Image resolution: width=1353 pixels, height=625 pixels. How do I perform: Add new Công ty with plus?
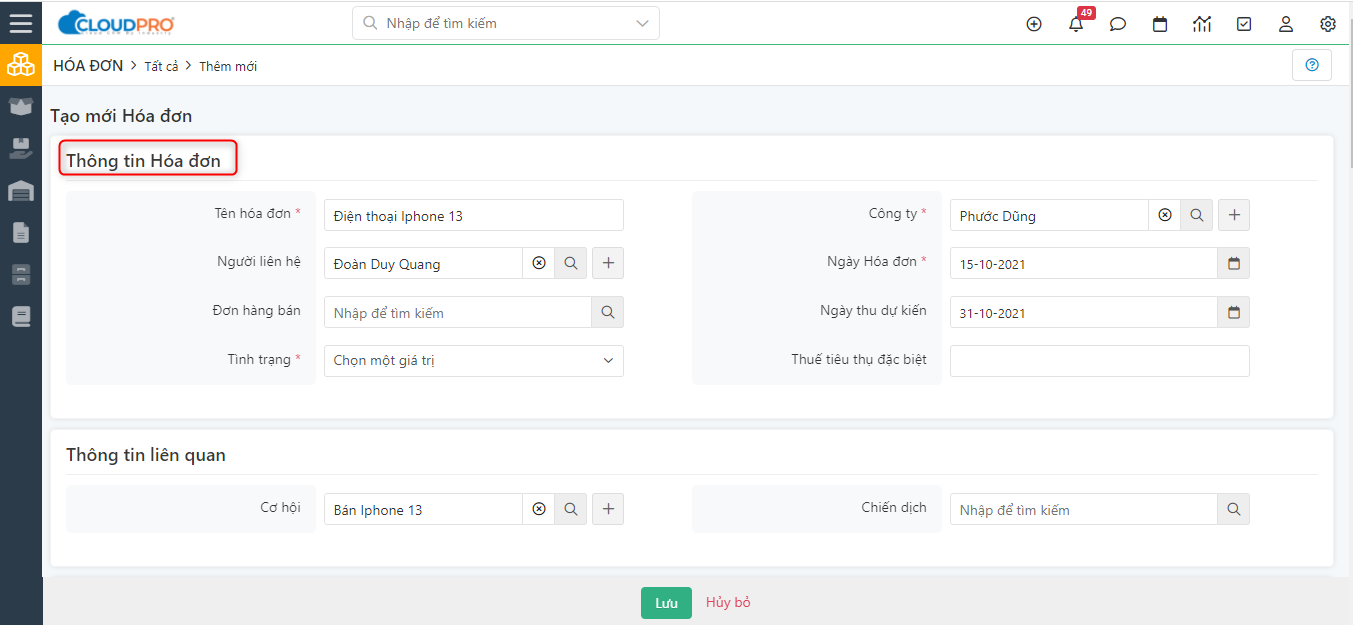1234,215
